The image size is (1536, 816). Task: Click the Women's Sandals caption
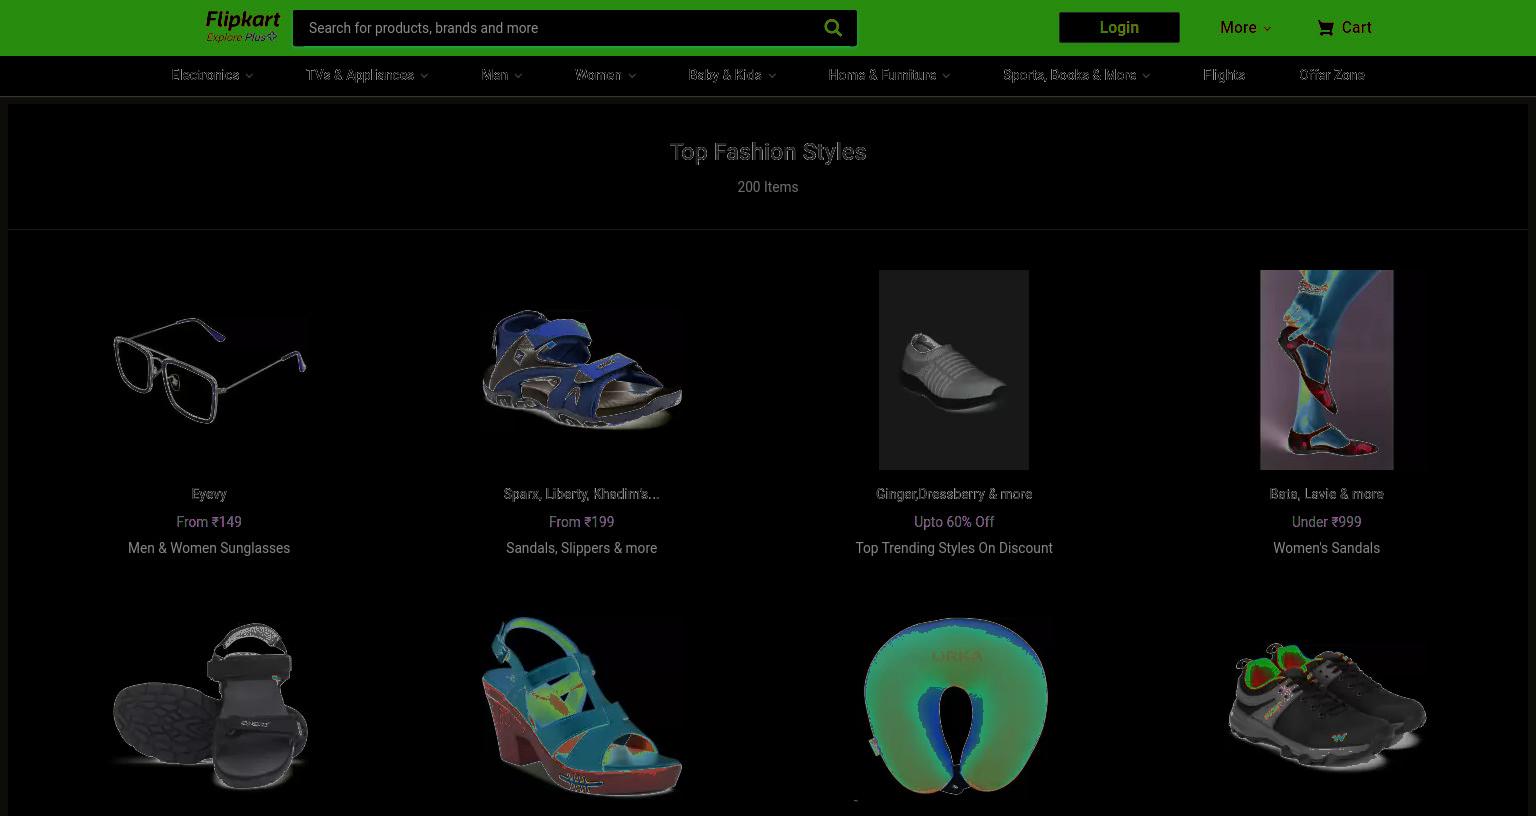pos(1326,548)
